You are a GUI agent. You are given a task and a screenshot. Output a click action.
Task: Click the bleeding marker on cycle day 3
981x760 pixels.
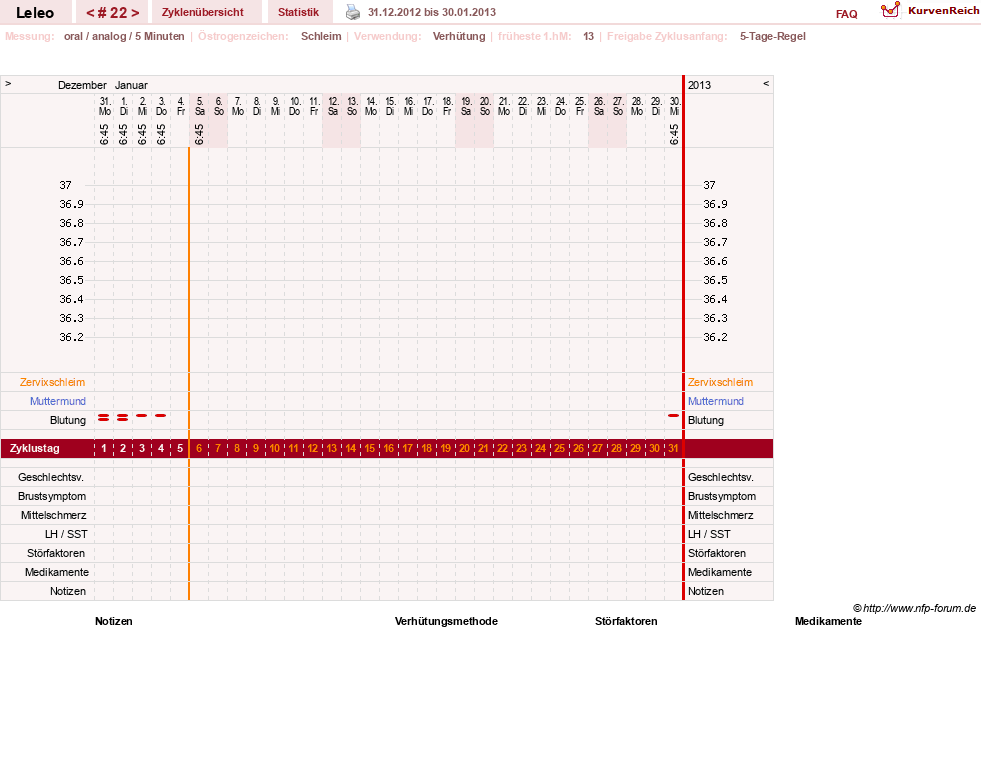point(142,415)
